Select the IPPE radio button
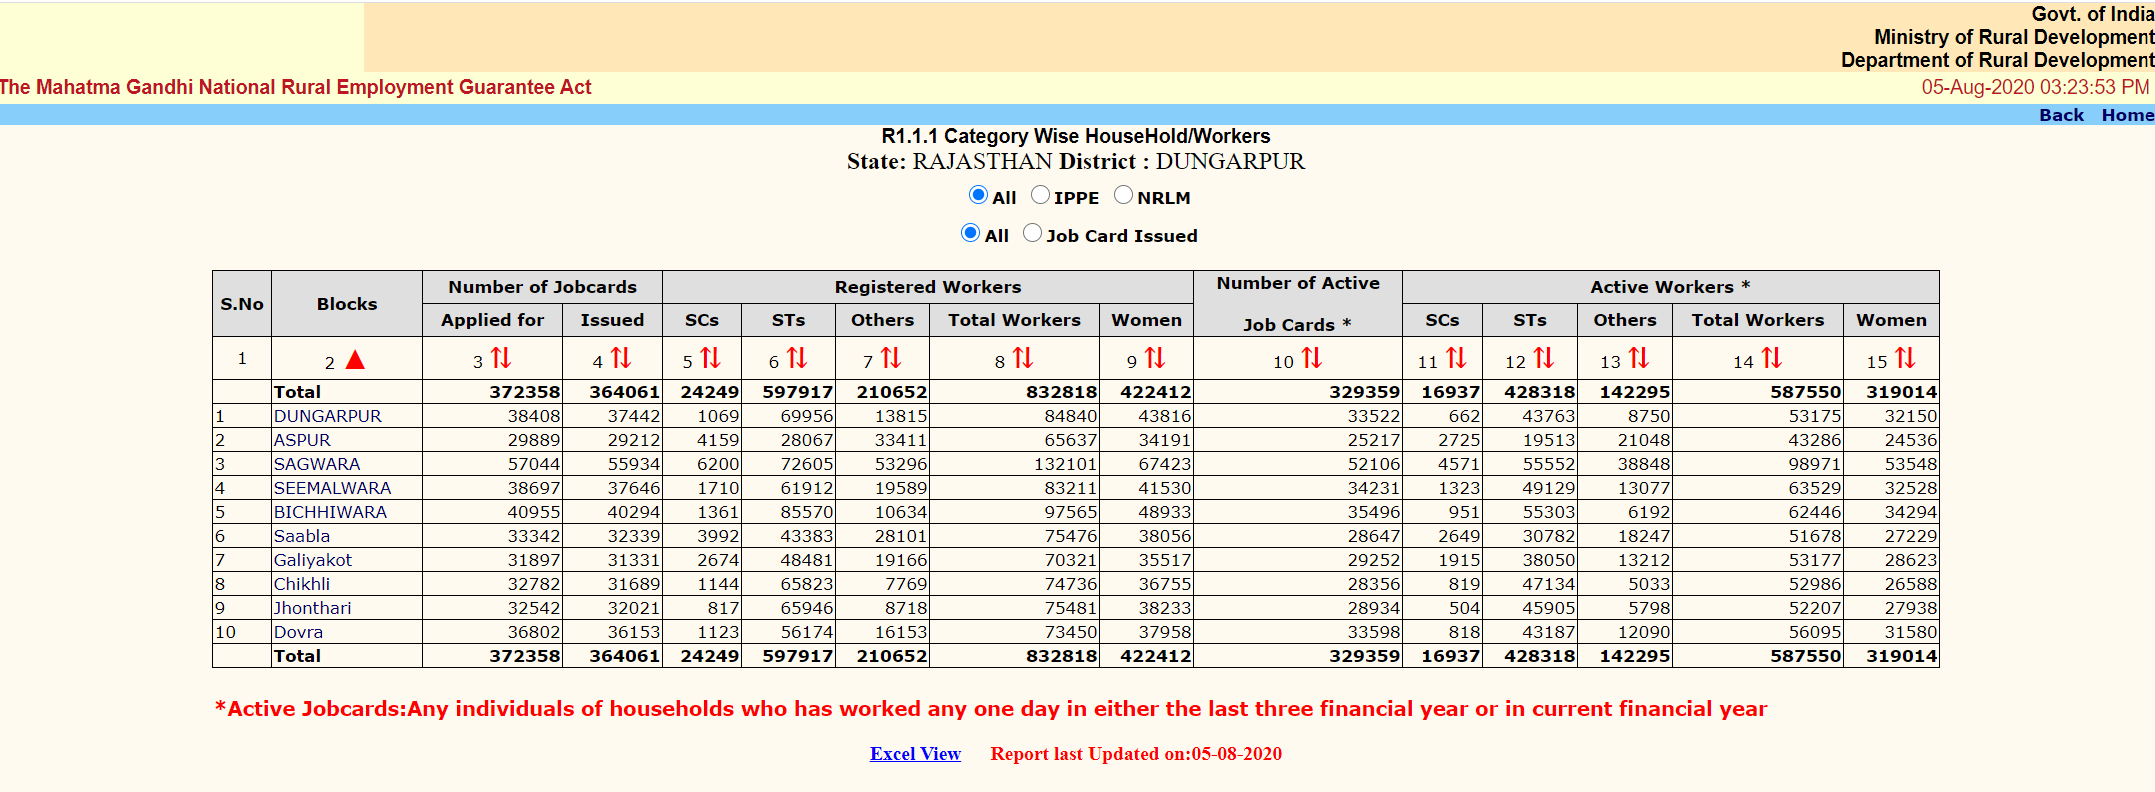This screenshot has width=2155, height=792. pyautogui.click(x=1041, y=195)
